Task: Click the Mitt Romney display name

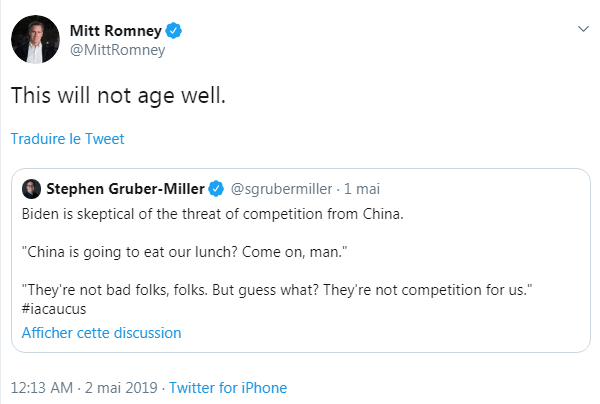Action: [113, 29]
